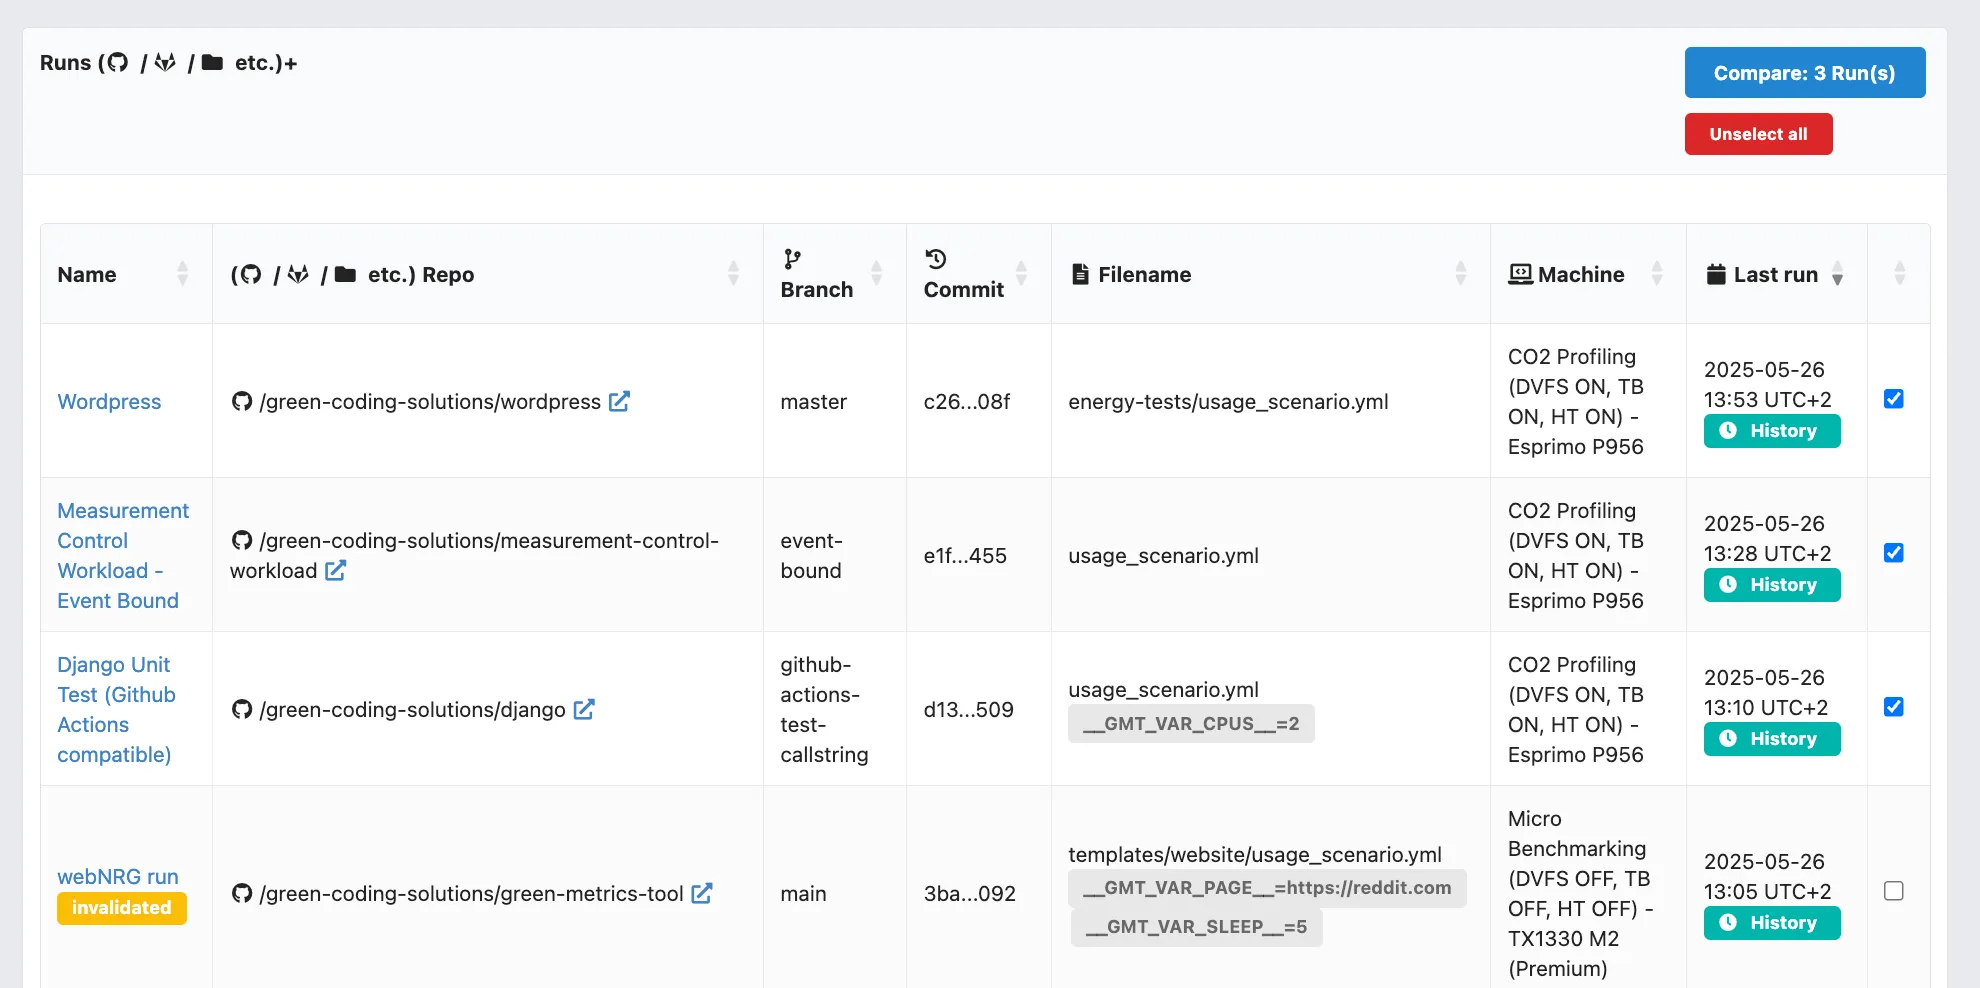Click GitHub icon beside wordpress repo
Screen dimensions: 1980x988
click(242, 401)
